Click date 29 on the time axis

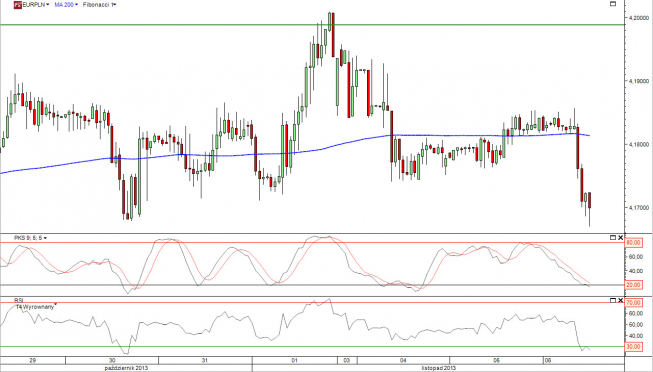(33, 360)
